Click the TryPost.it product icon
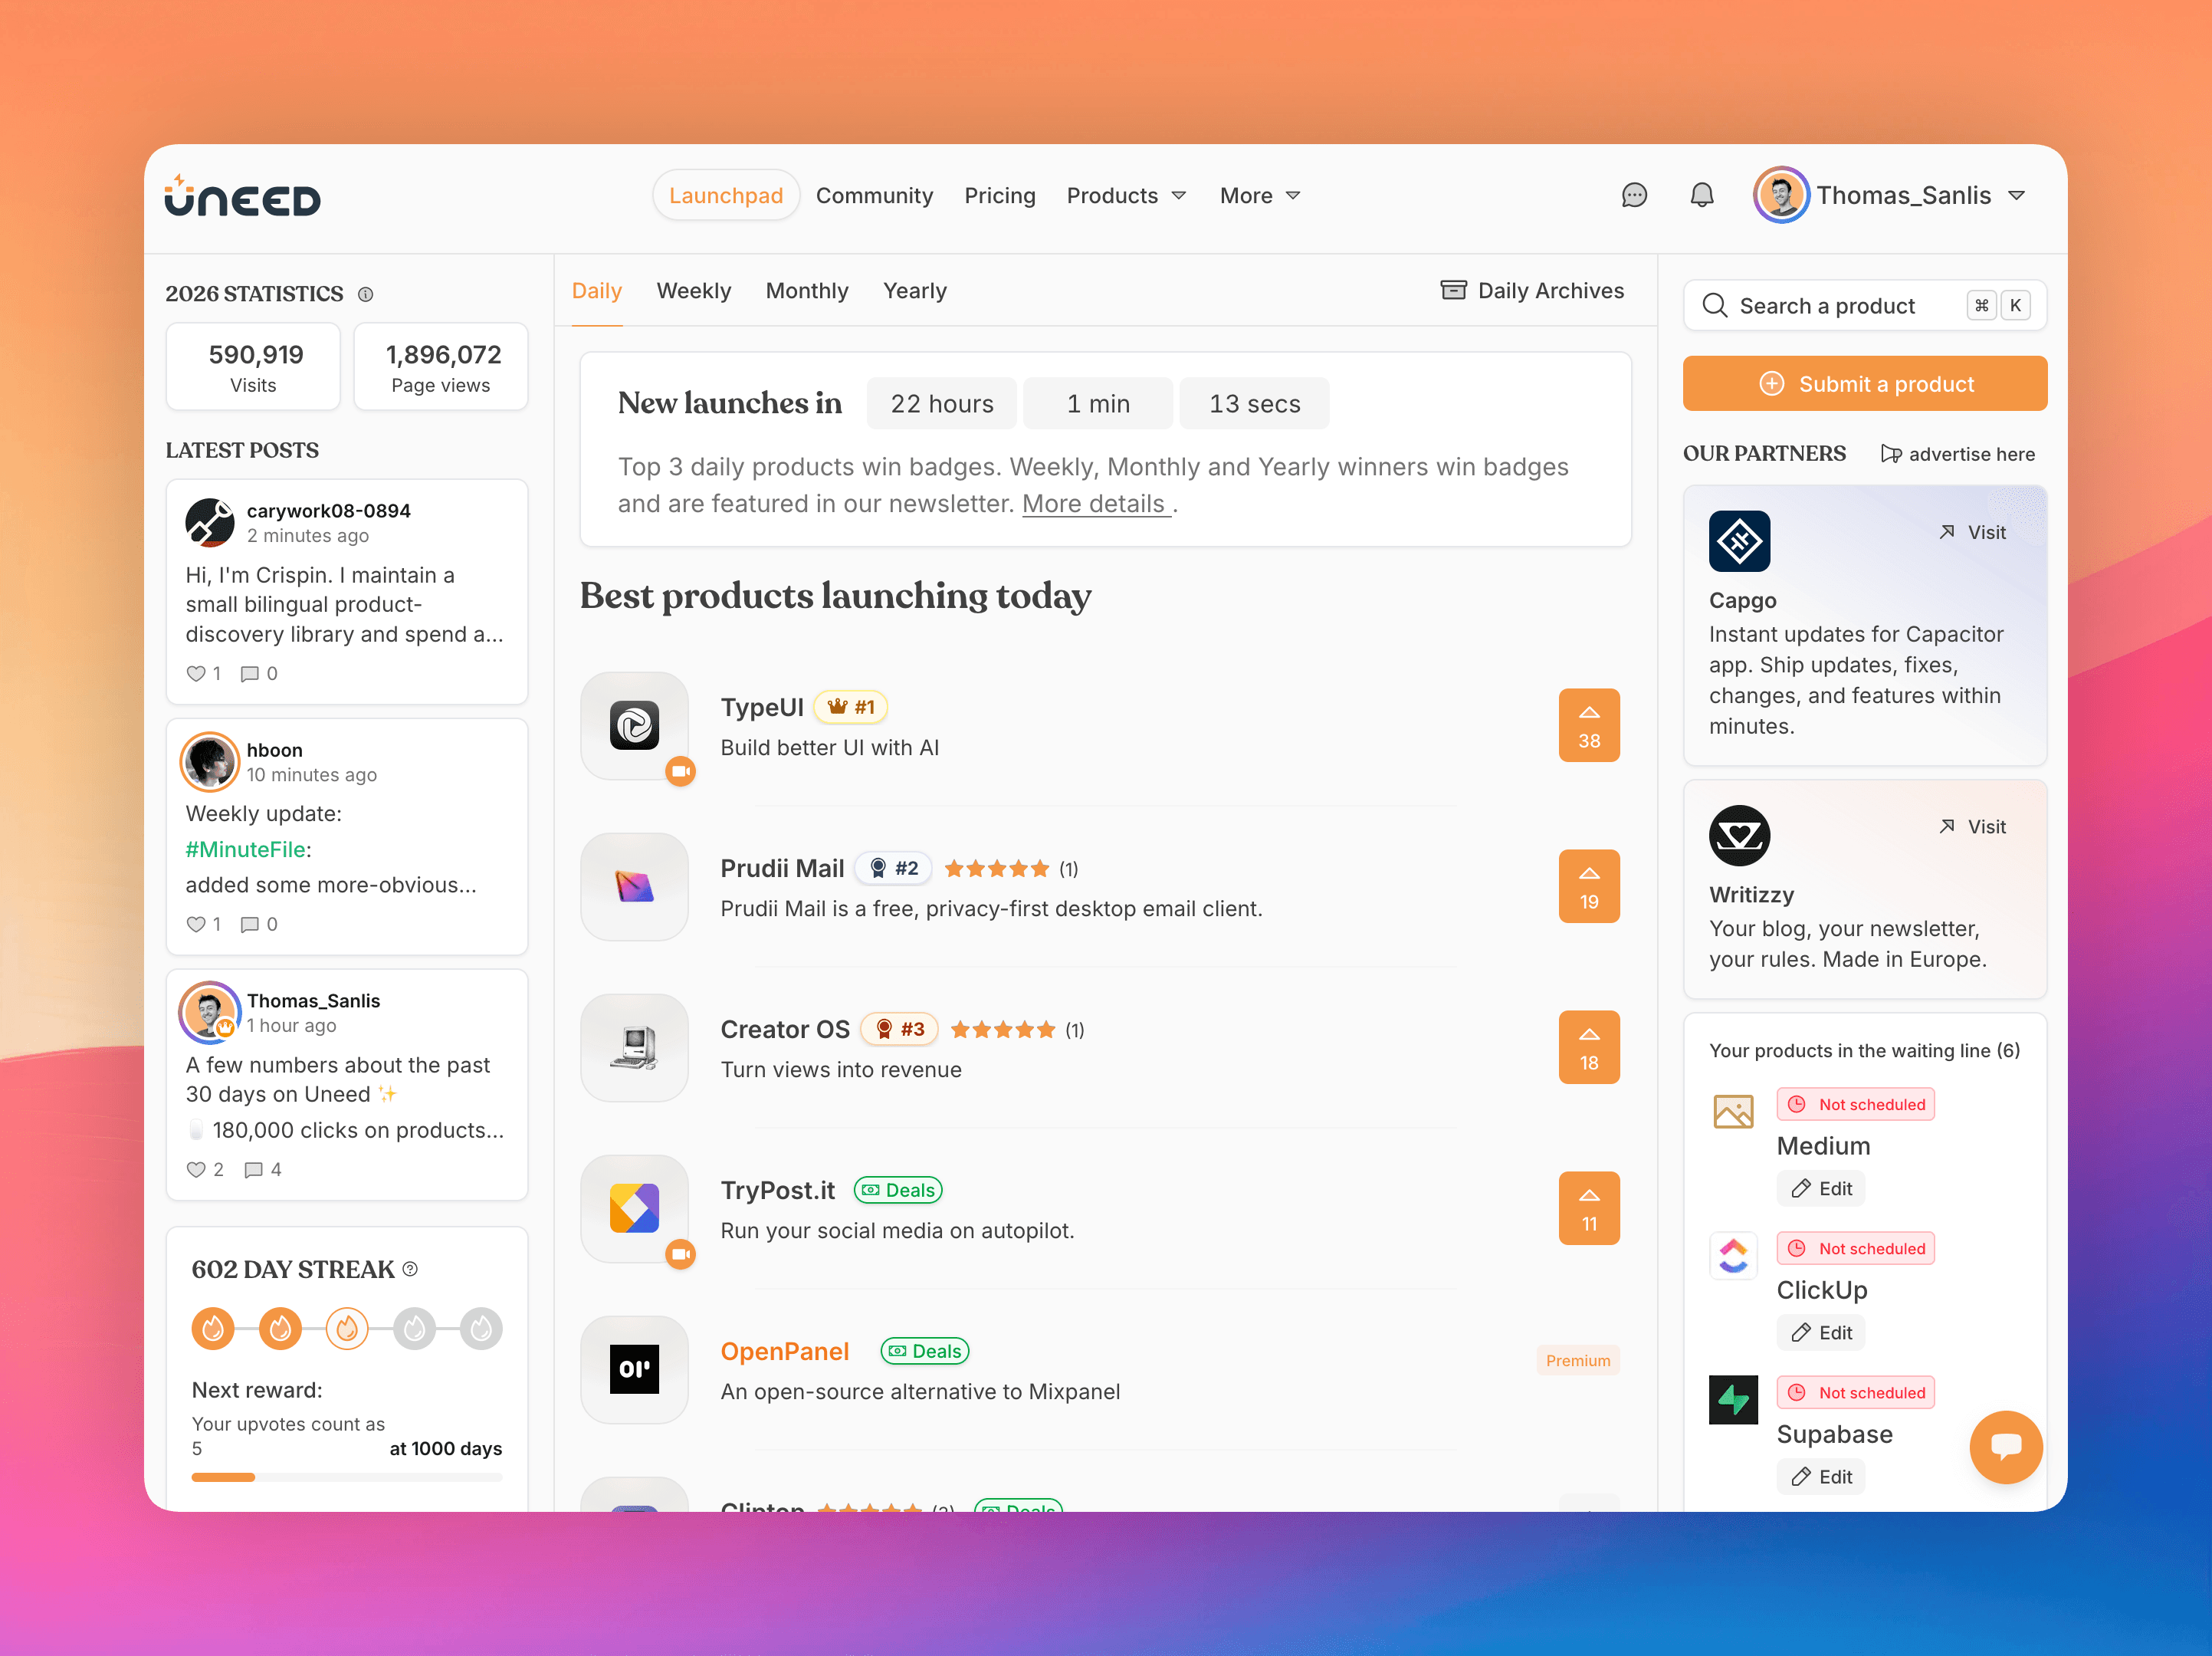 click(x=634, y=1209)
